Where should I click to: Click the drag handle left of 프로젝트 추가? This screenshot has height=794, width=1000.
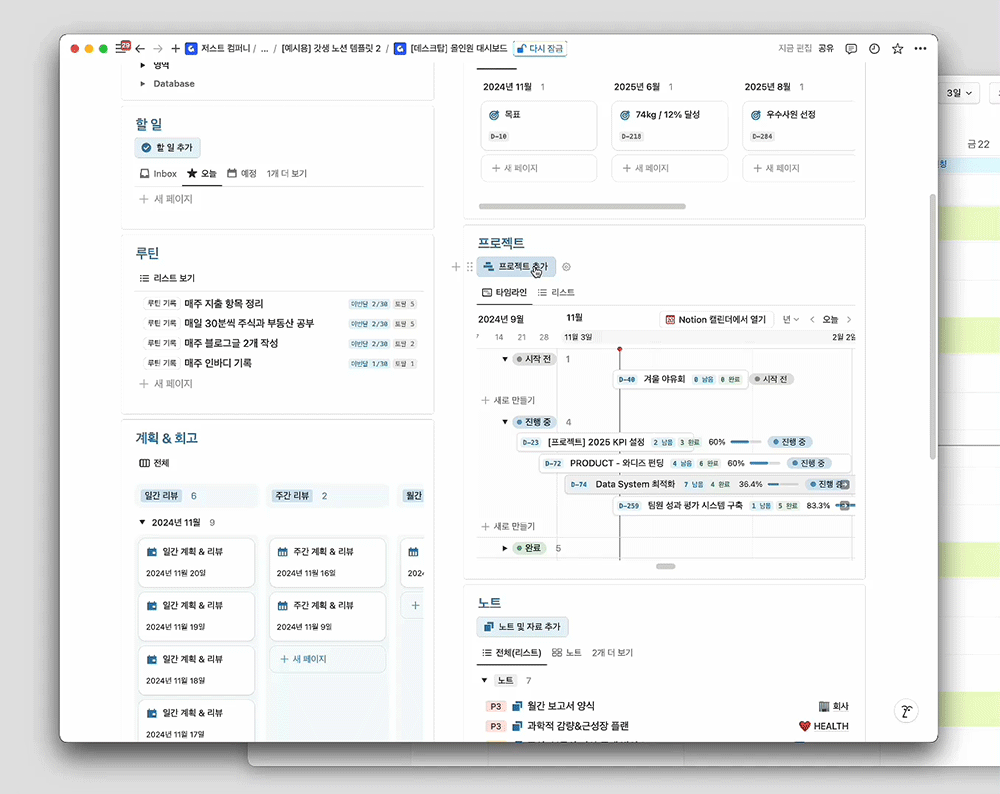470,267
